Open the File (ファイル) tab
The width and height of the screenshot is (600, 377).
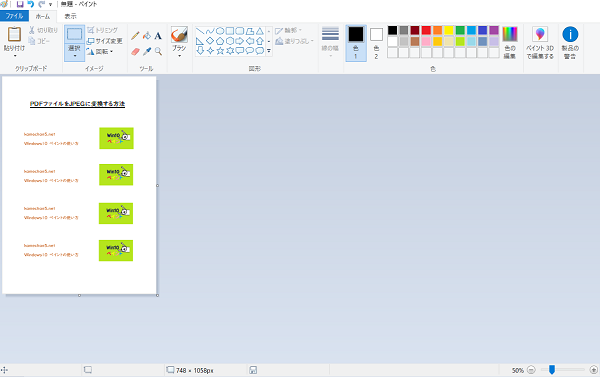click(14, 16)
